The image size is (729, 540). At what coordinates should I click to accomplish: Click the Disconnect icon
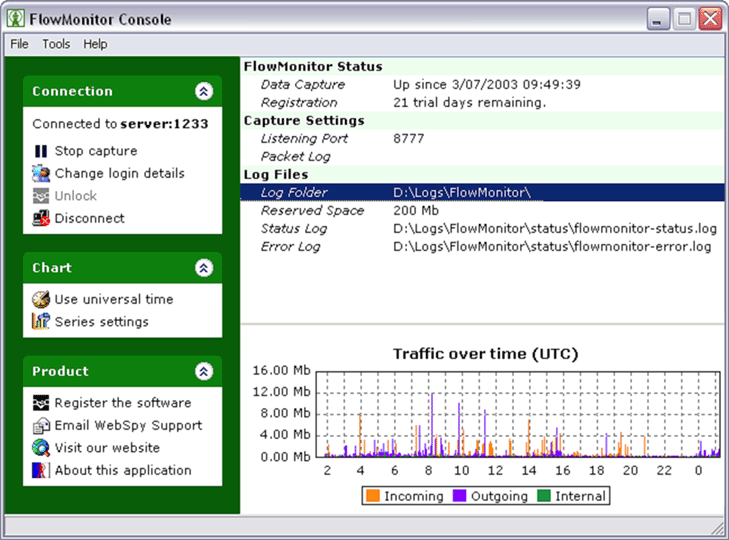(x=41, y=218)
